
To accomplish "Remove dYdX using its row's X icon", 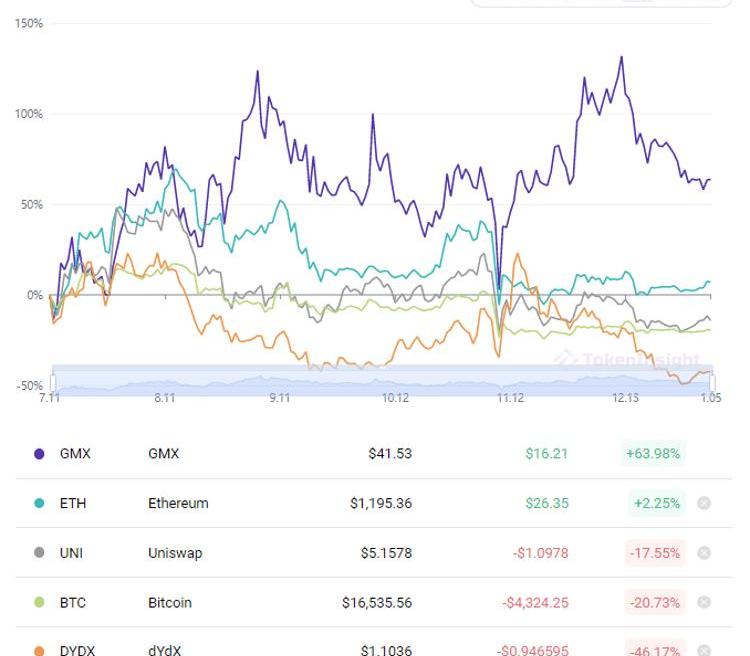I will pyautogui.click(x=703, y=650).
